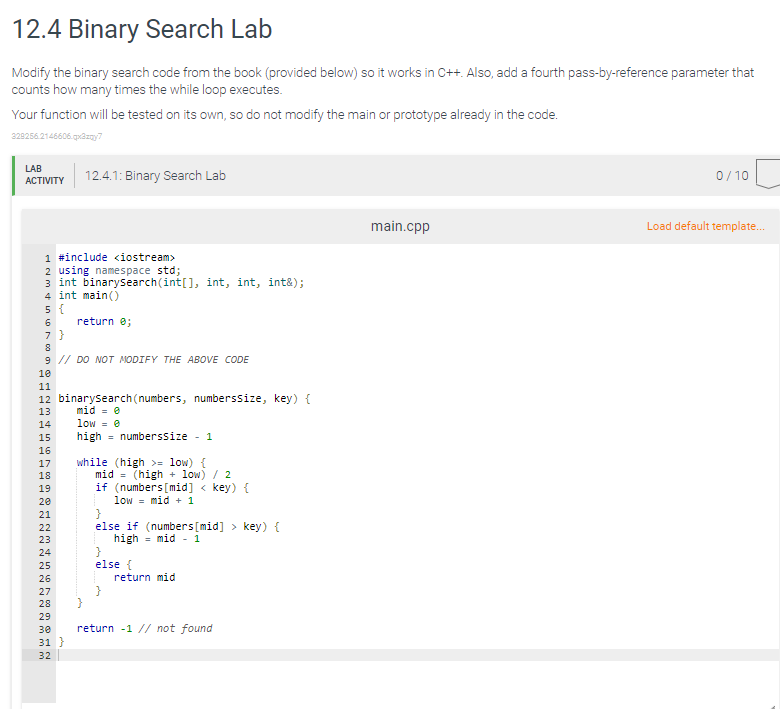Image resolution: width=780 pixels, height=709 pixels.
Task: Click the activity ID text 328256.2146606.qx3zqy7
Action: (57, 136)
